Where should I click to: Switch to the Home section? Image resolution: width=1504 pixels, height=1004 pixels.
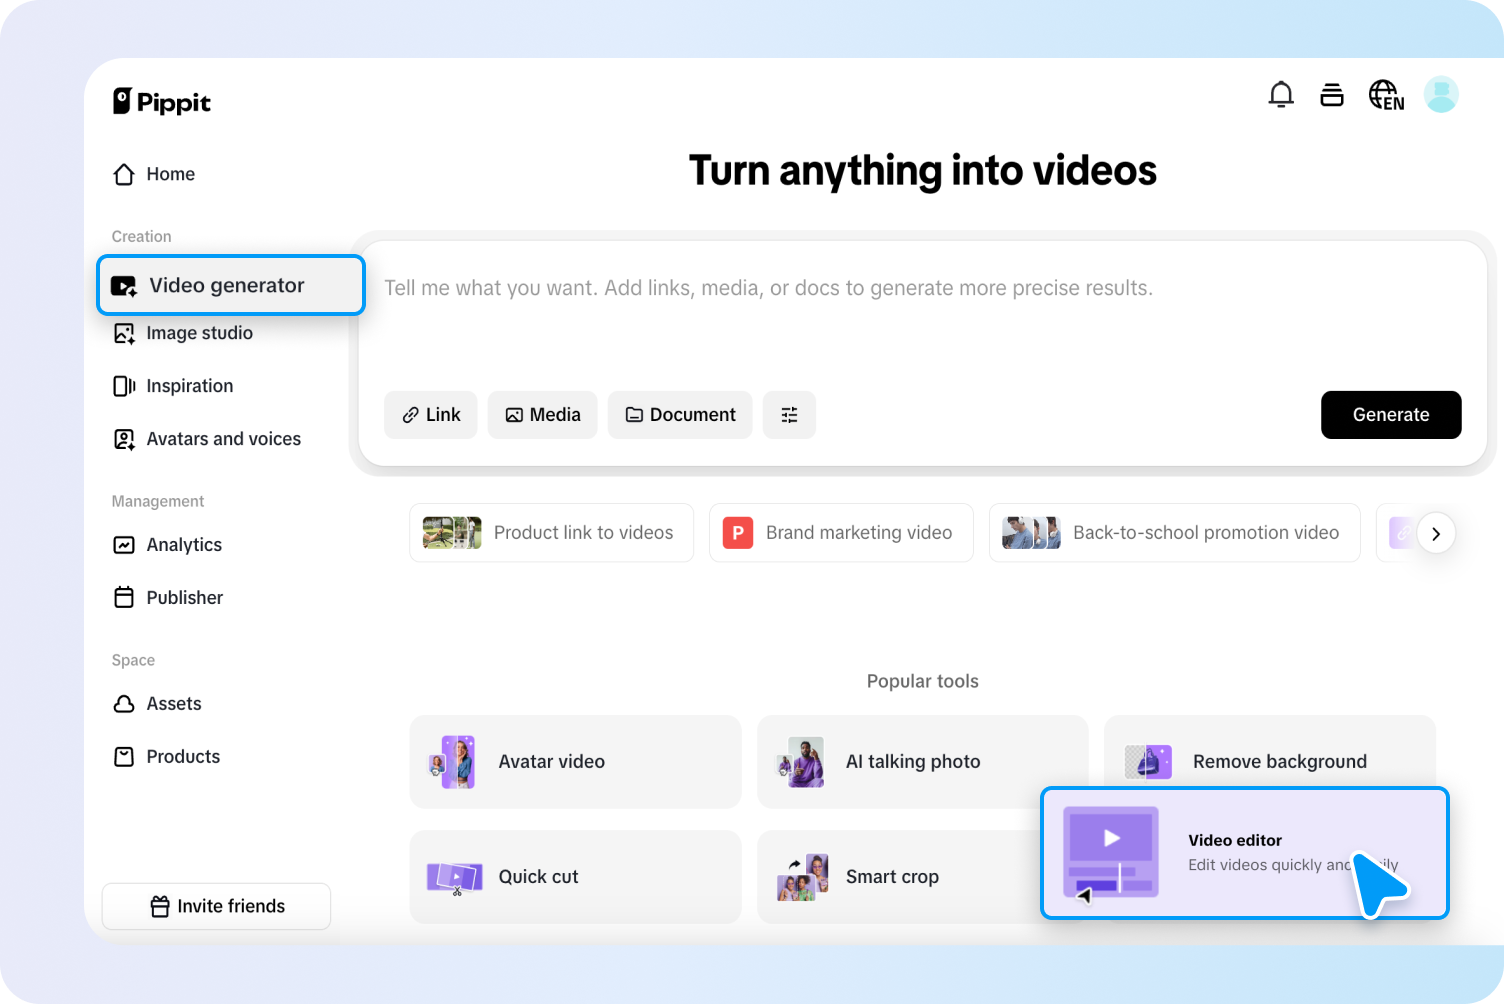(x=170, y=174)
